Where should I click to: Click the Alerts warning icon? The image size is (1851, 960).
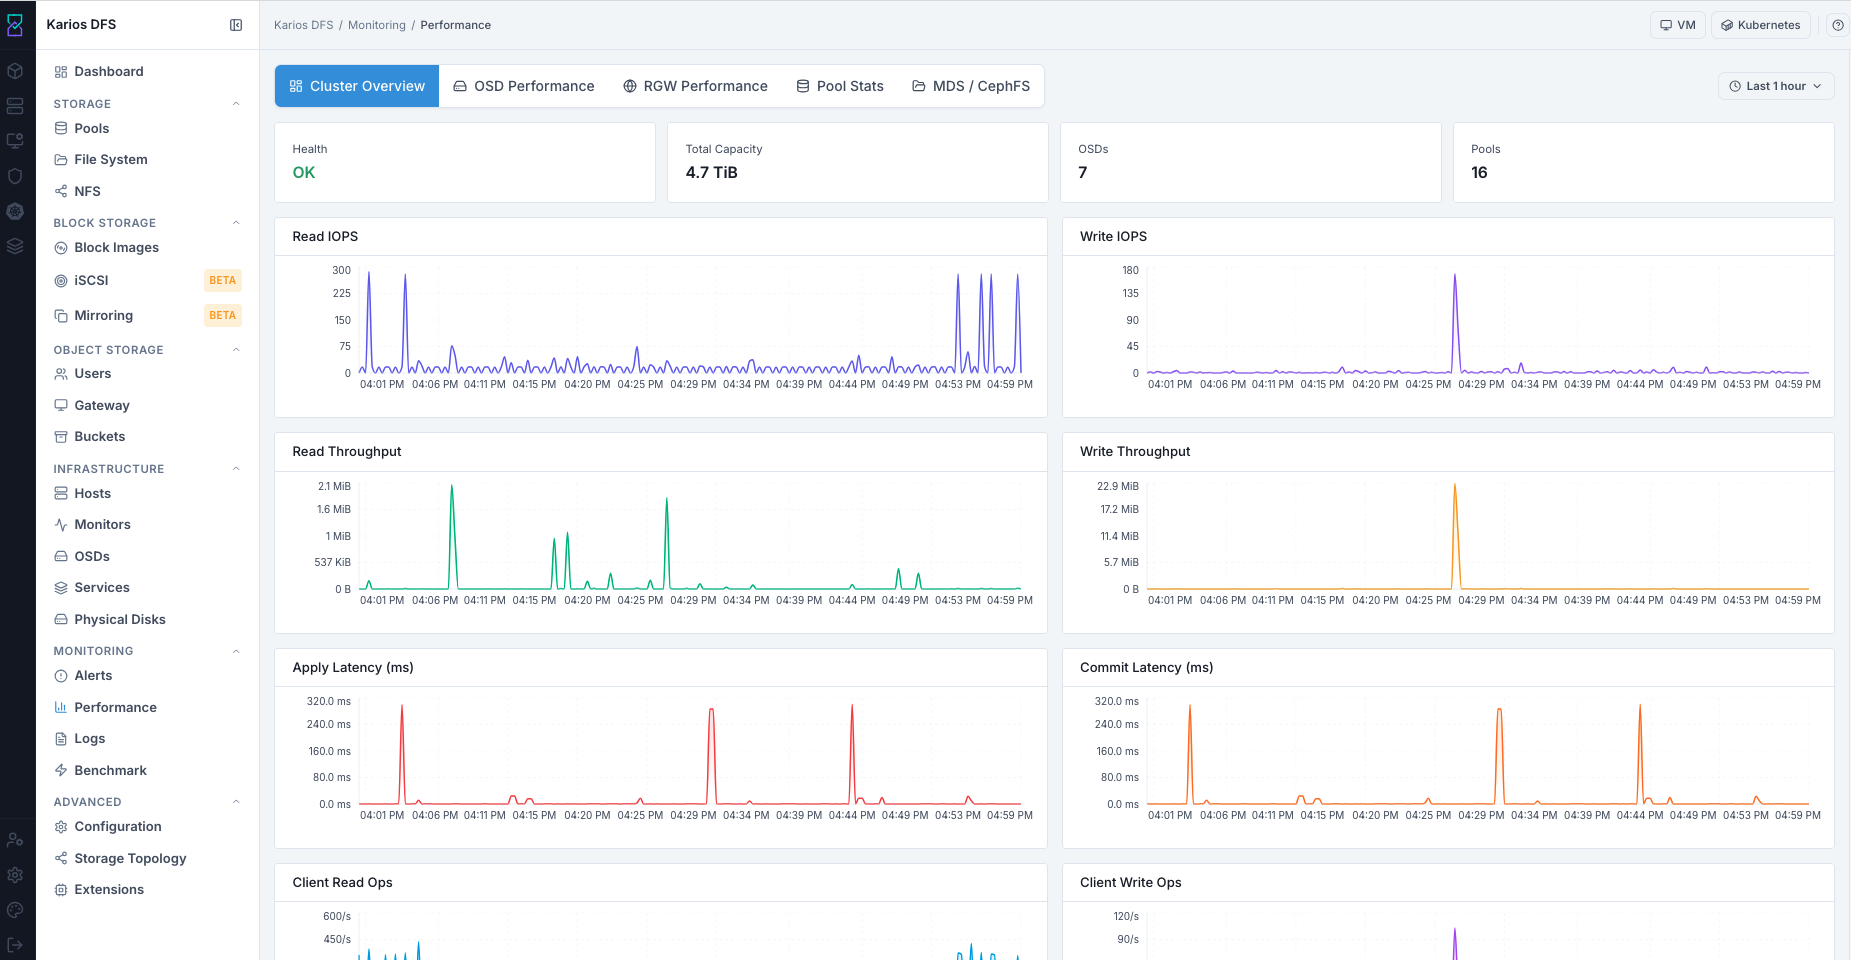(61, 676)
